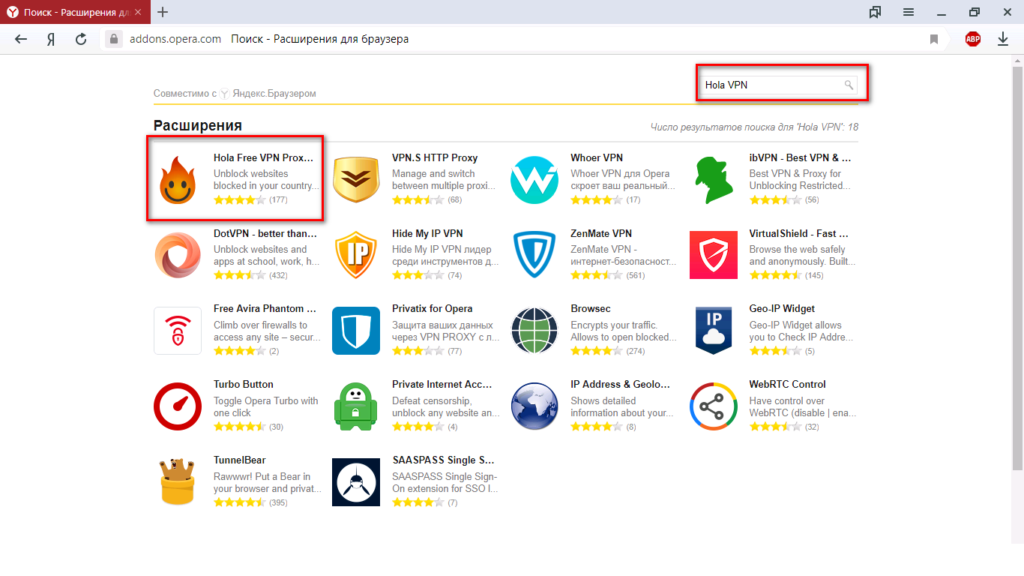Open the SAASPASS Single S... title link
Viewport: 1024px width, 576px height.
coord(443,460)
